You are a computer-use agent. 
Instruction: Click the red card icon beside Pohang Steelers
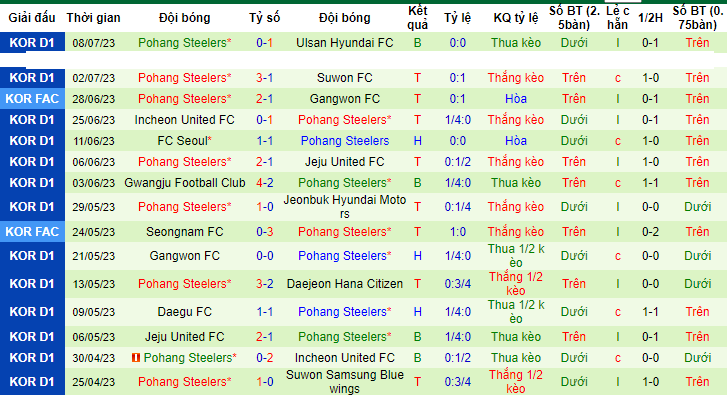(x=136, y=358)
